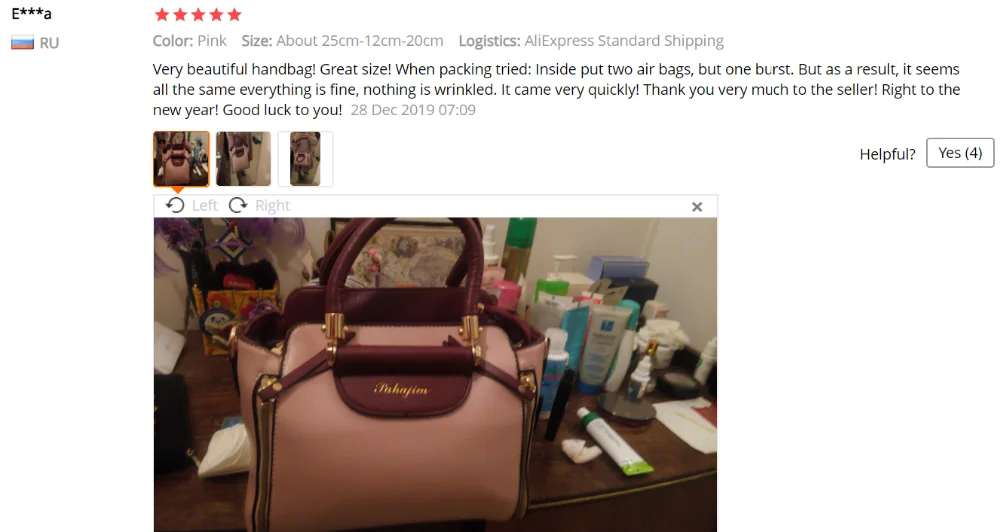1000x532 pixels.
Task: Click the fifth red star of the rating
Action: click(235, 14)
